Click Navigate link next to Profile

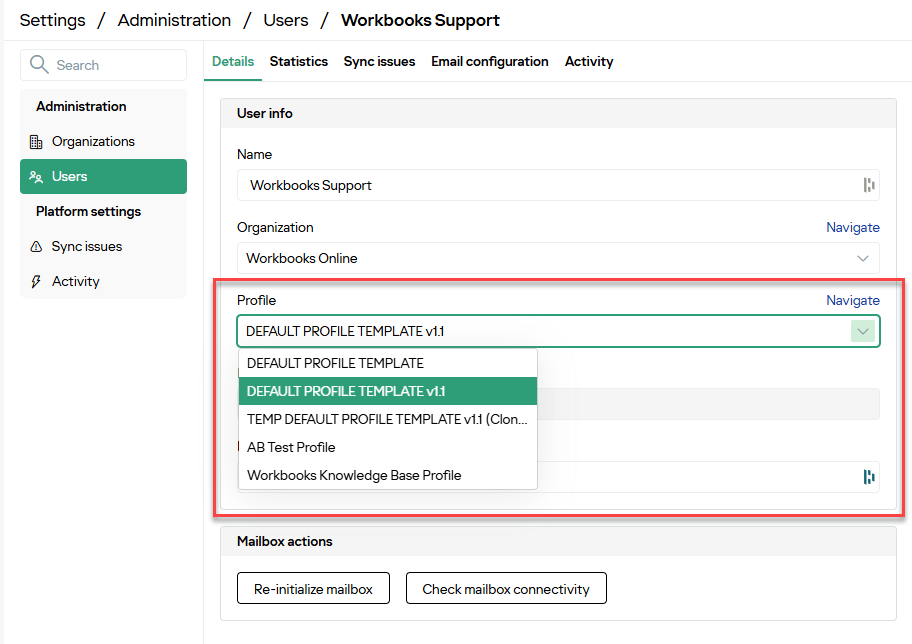point(853,301)
